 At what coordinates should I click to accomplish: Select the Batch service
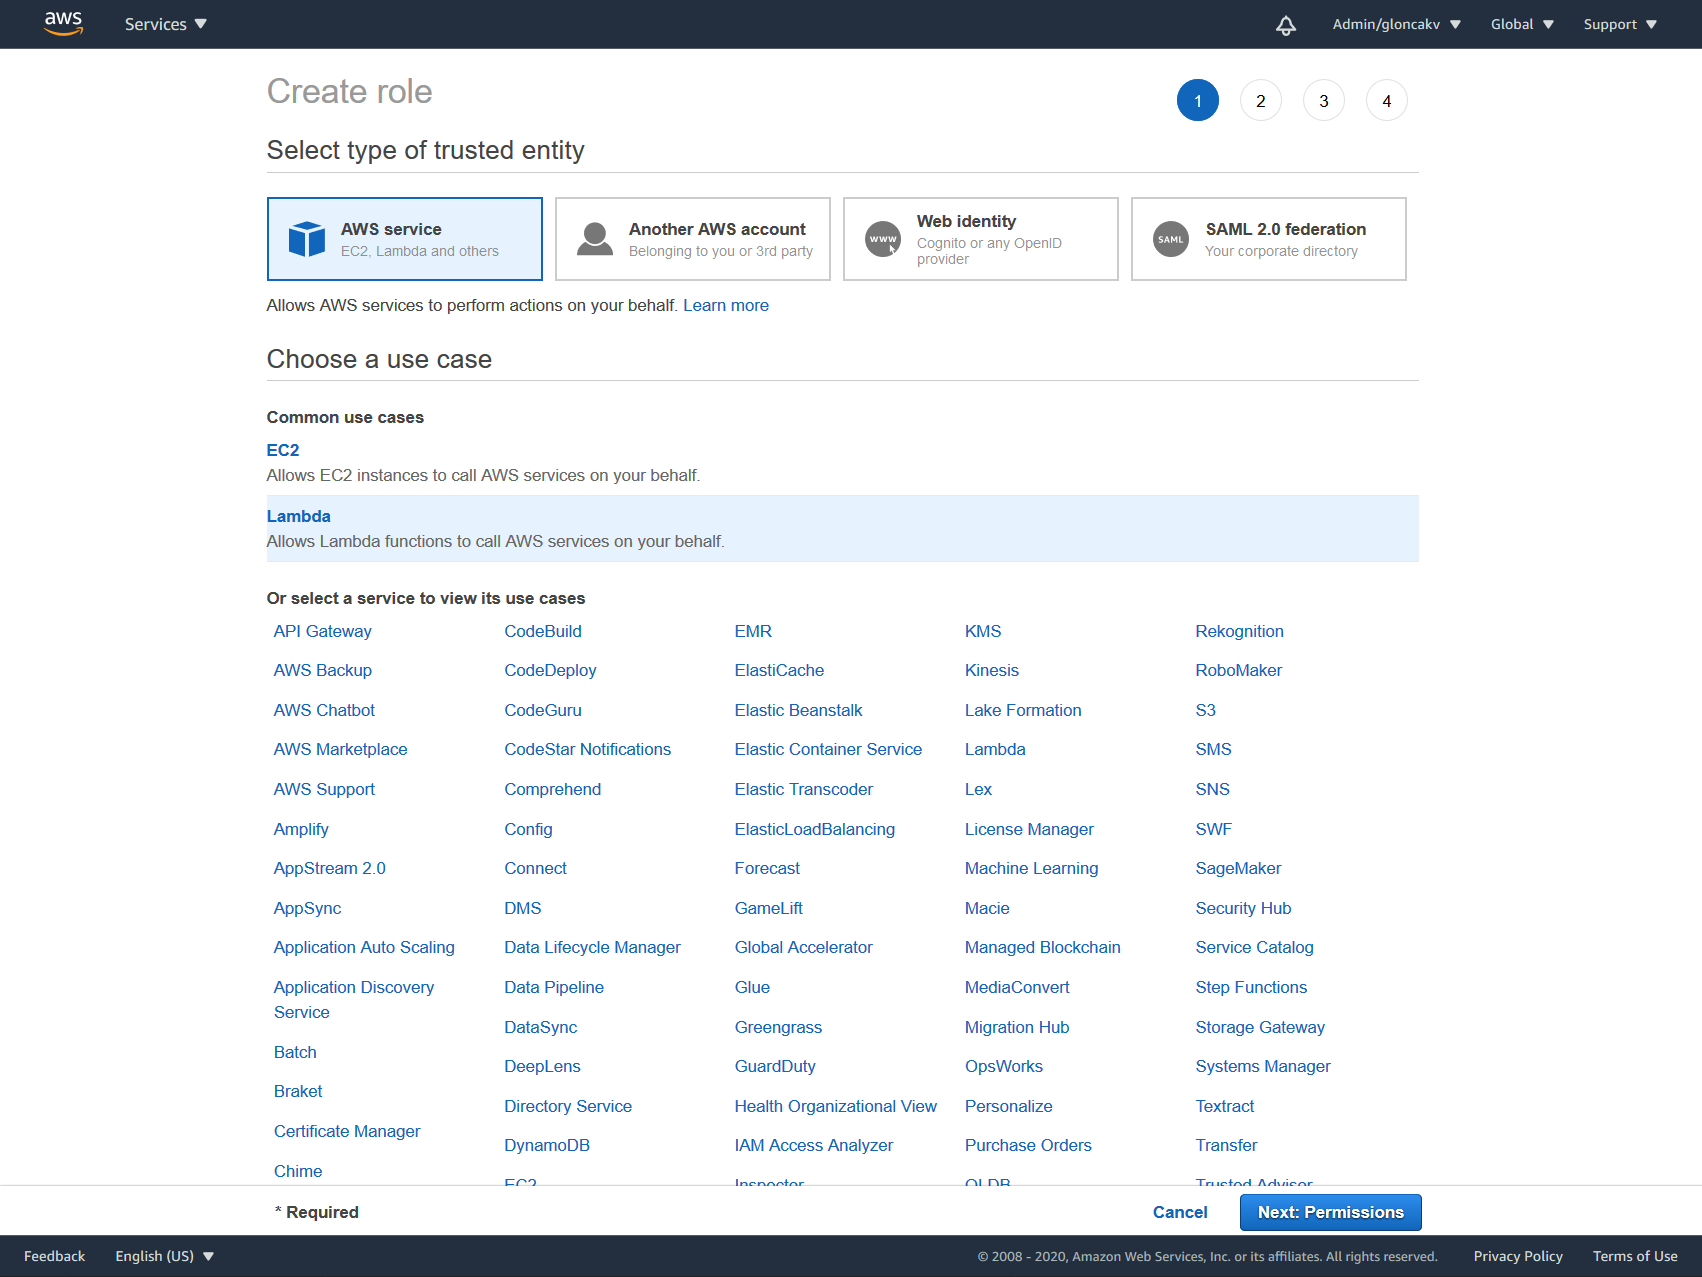(295, 1052)
